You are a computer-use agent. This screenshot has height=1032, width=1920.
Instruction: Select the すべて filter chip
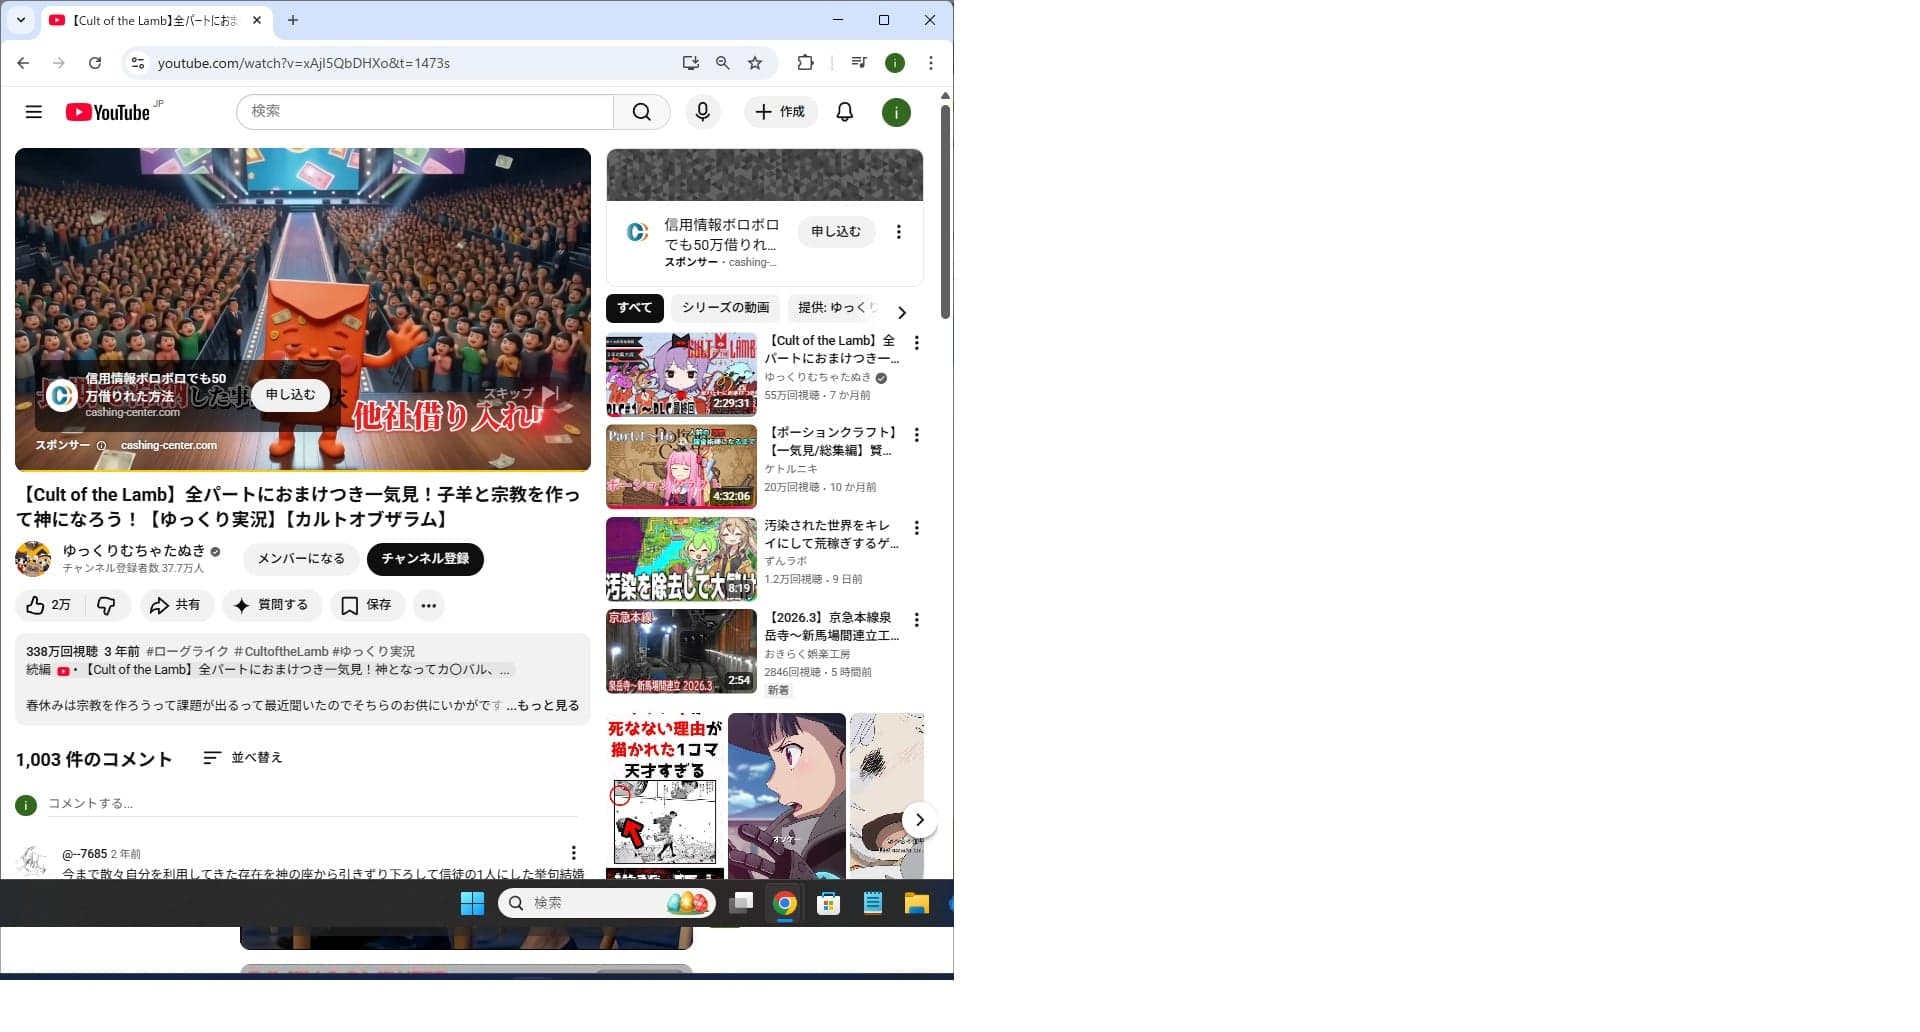click(x=634, y=308)
